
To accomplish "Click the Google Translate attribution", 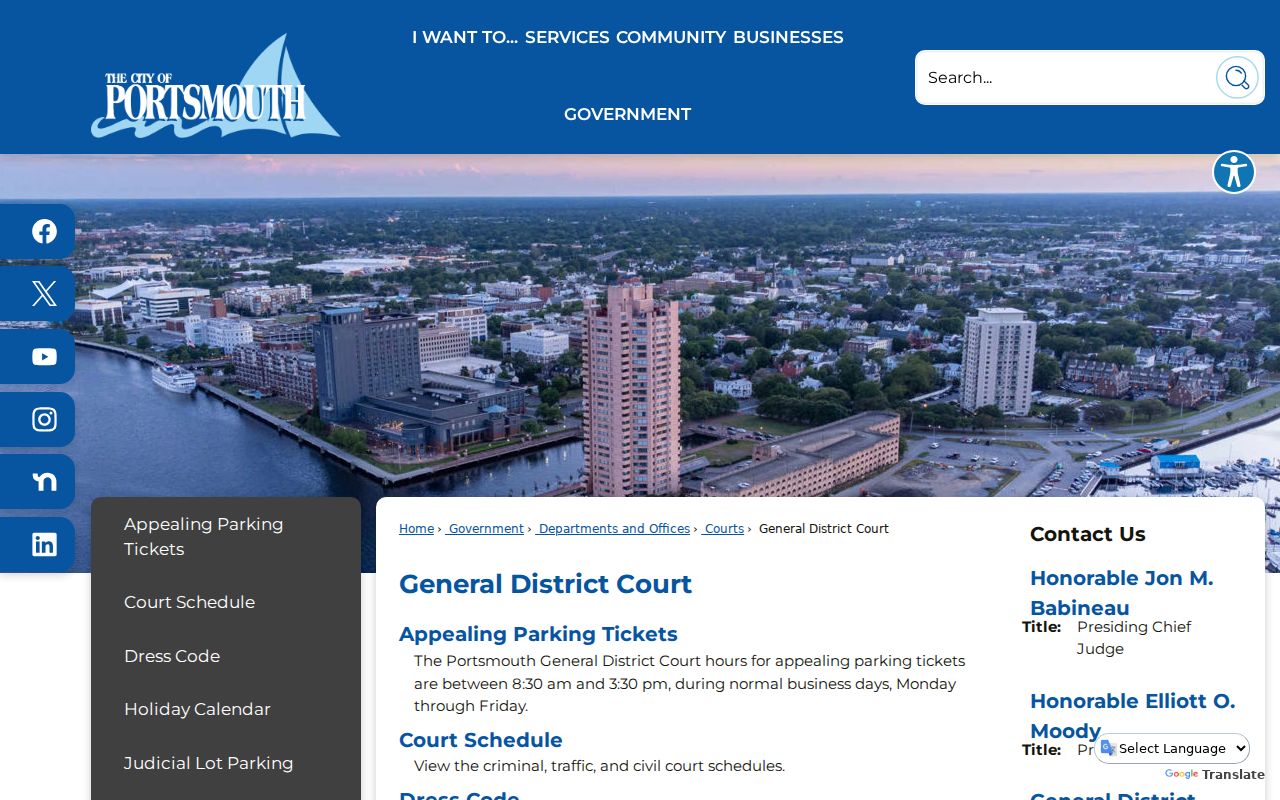I will (x=1214, y=775).
